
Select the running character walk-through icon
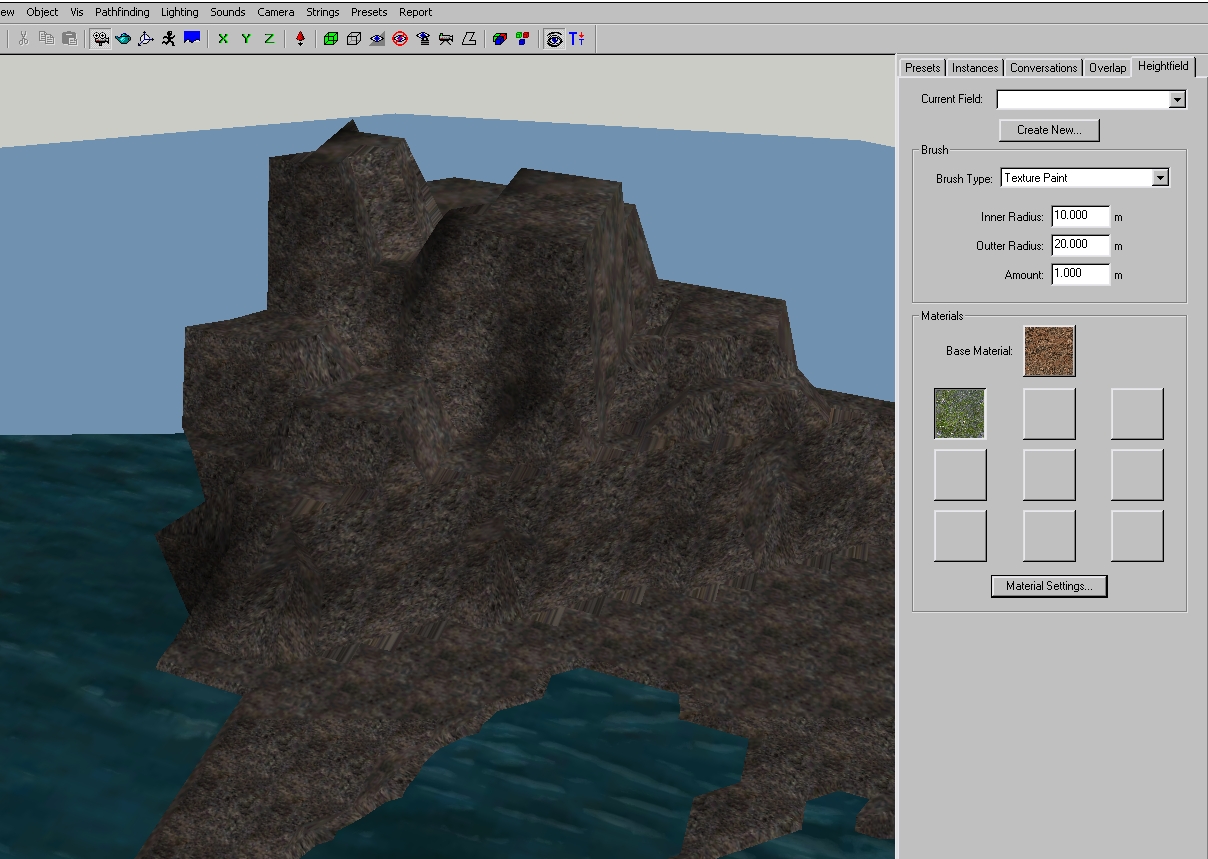pyautogui.click(x=169, y=39)
